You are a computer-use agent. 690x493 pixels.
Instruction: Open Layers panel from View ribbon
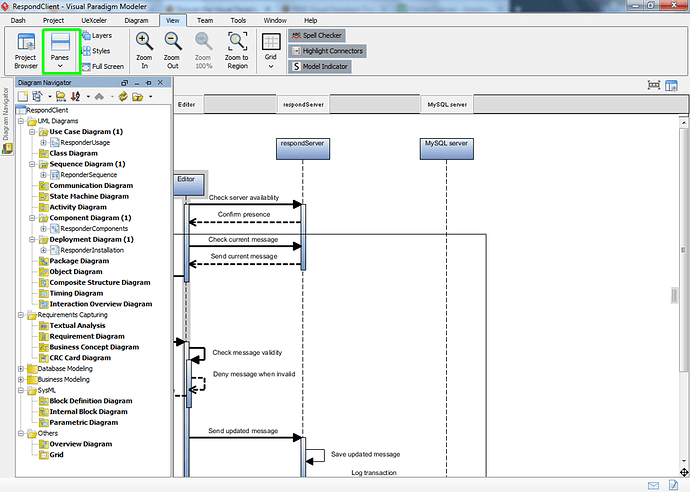(x=97, y=36)
